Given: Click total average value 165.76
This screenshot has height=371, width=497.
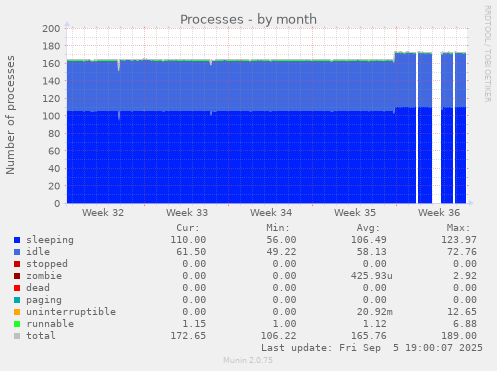Looking at the screenshot, I should [x=369, y=336].
